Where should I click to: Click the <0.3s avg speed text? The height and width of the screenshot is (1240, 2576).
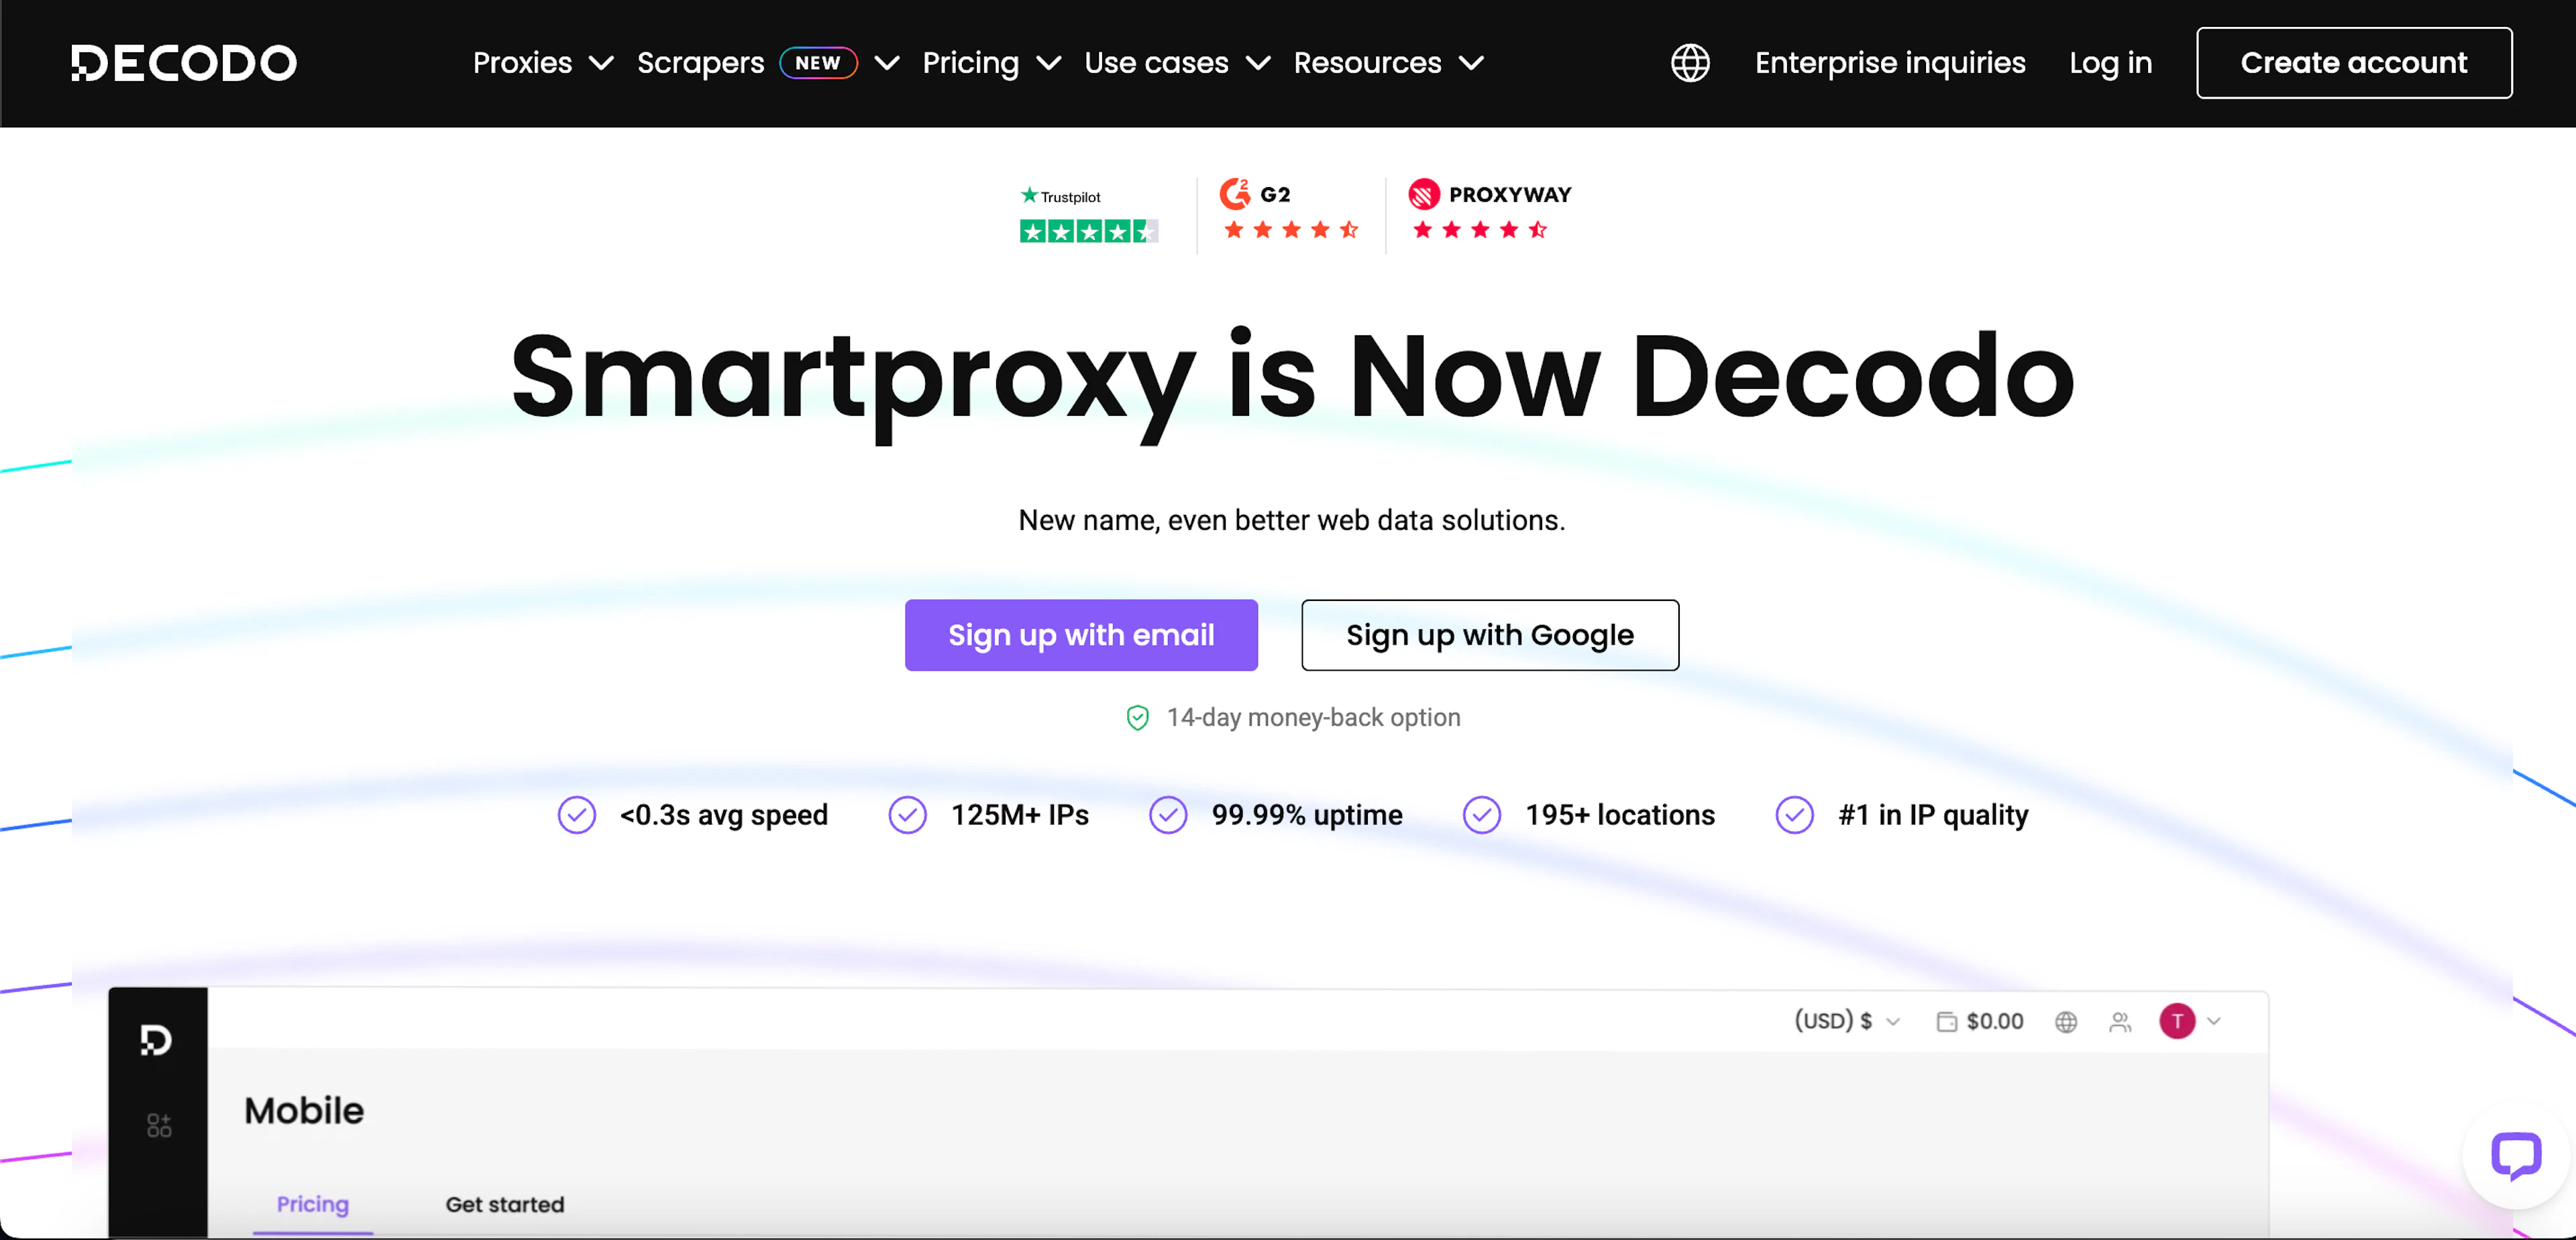(x=724, y=815)
